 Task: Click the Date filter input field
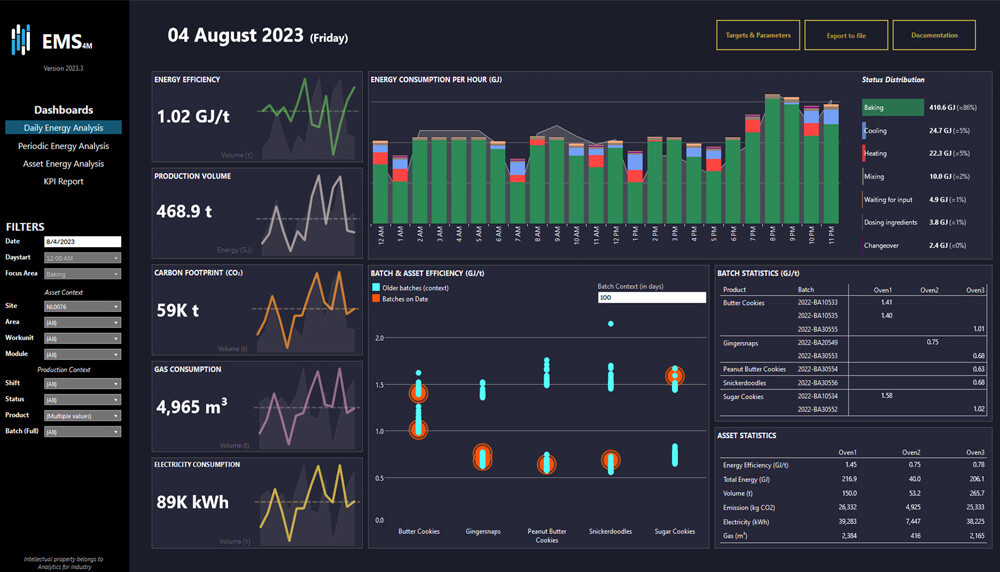tap(82, 242)
